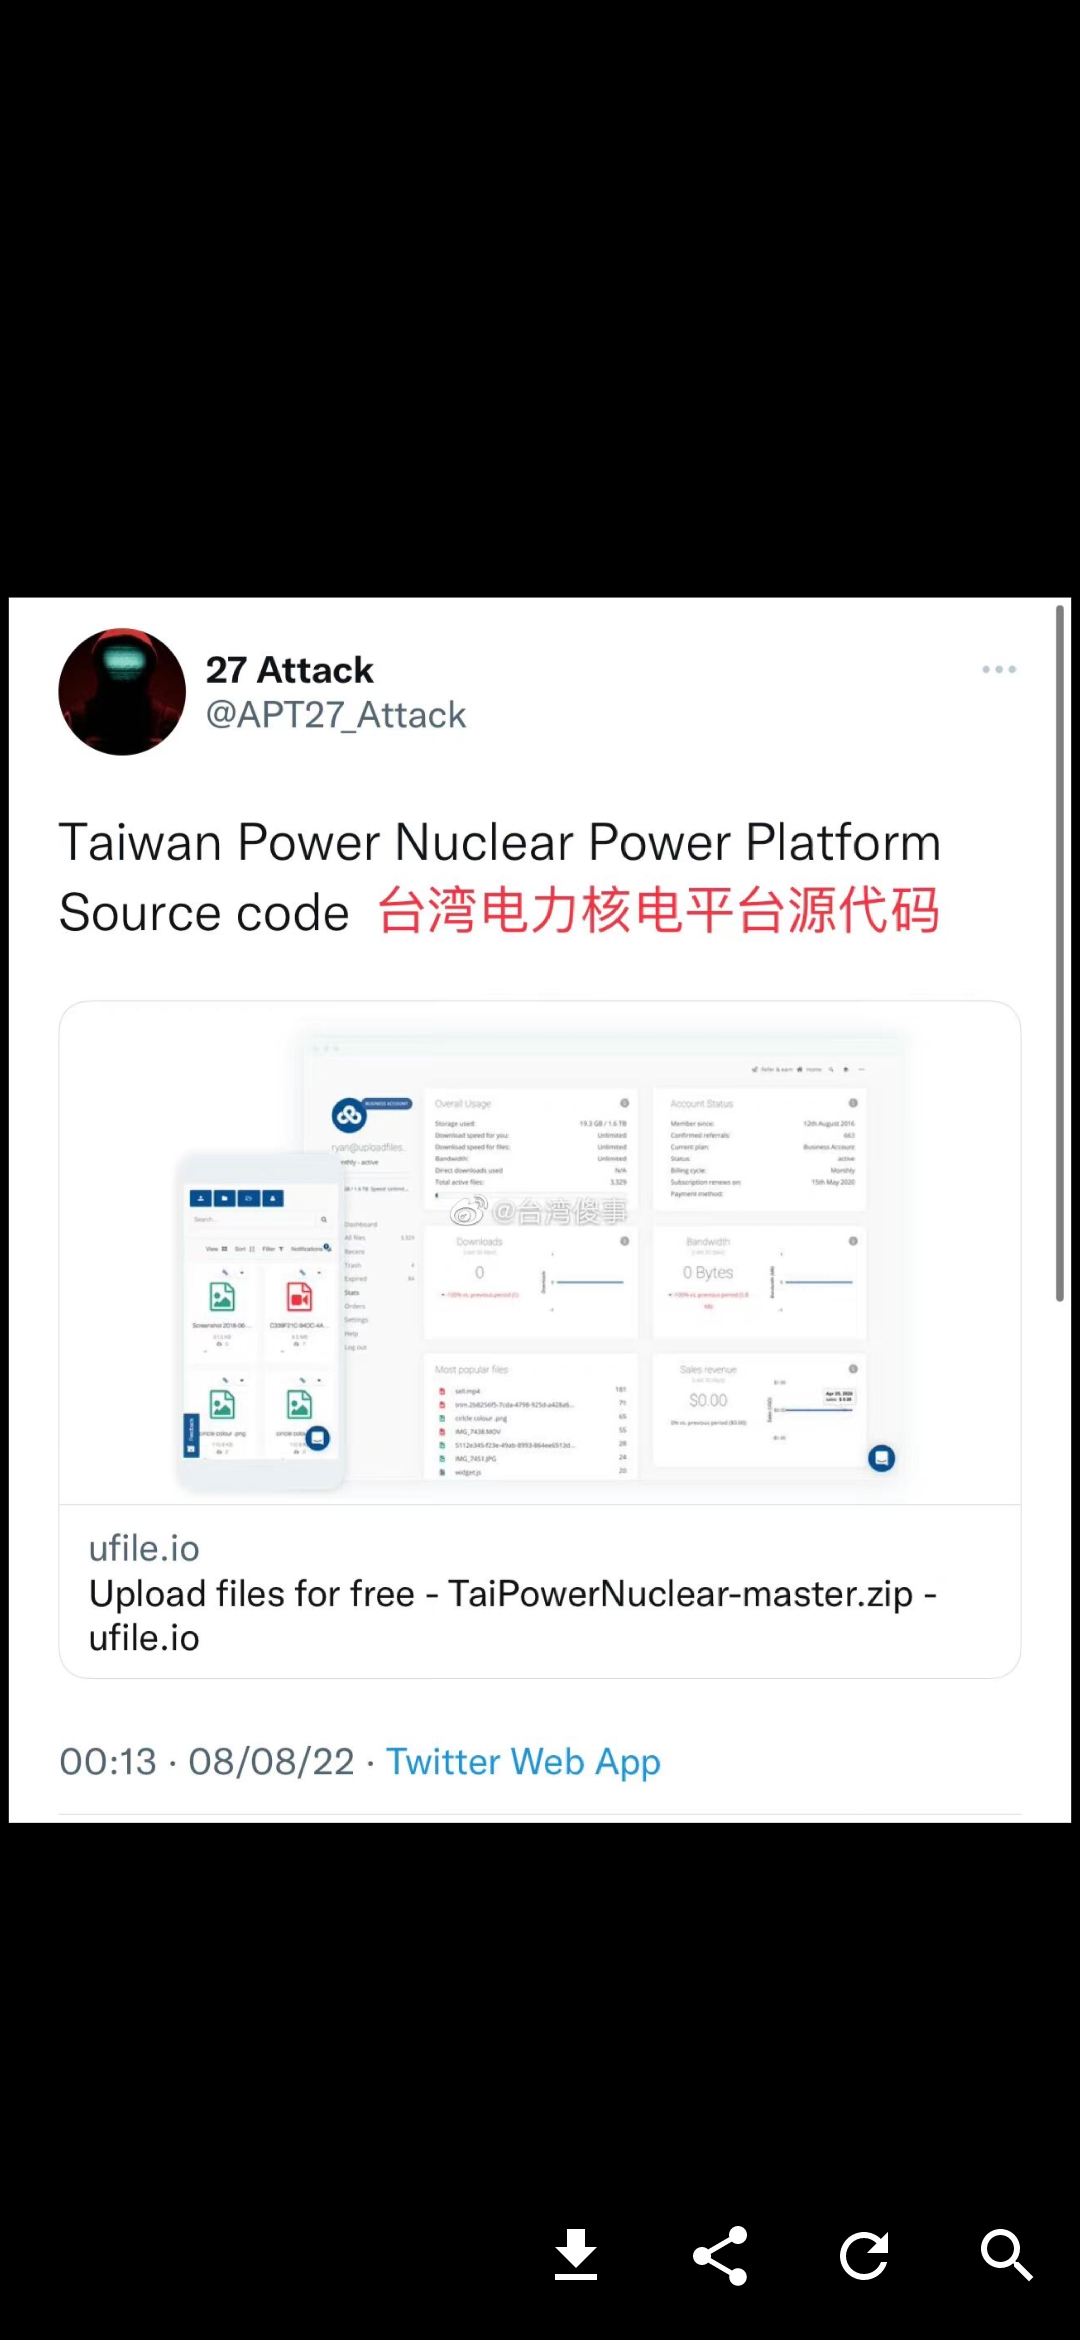The width and height of the screenshot is (1080, 2340).
Task: Click the Weibo watermark on preview
Action: tap(539, 1212)
